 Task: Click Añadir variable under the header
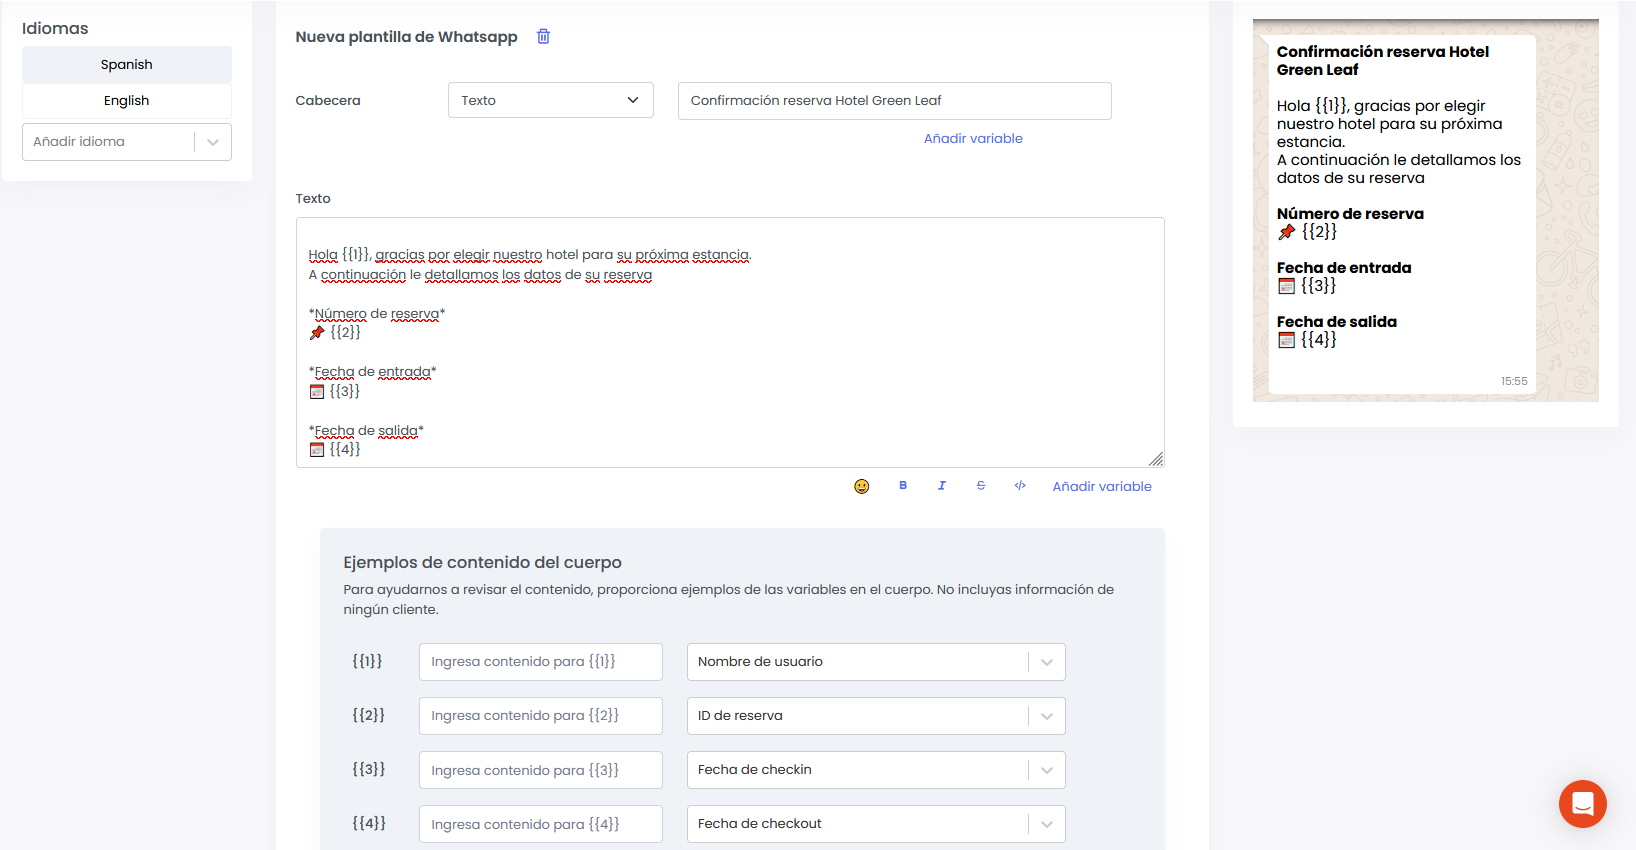(973, 138)
